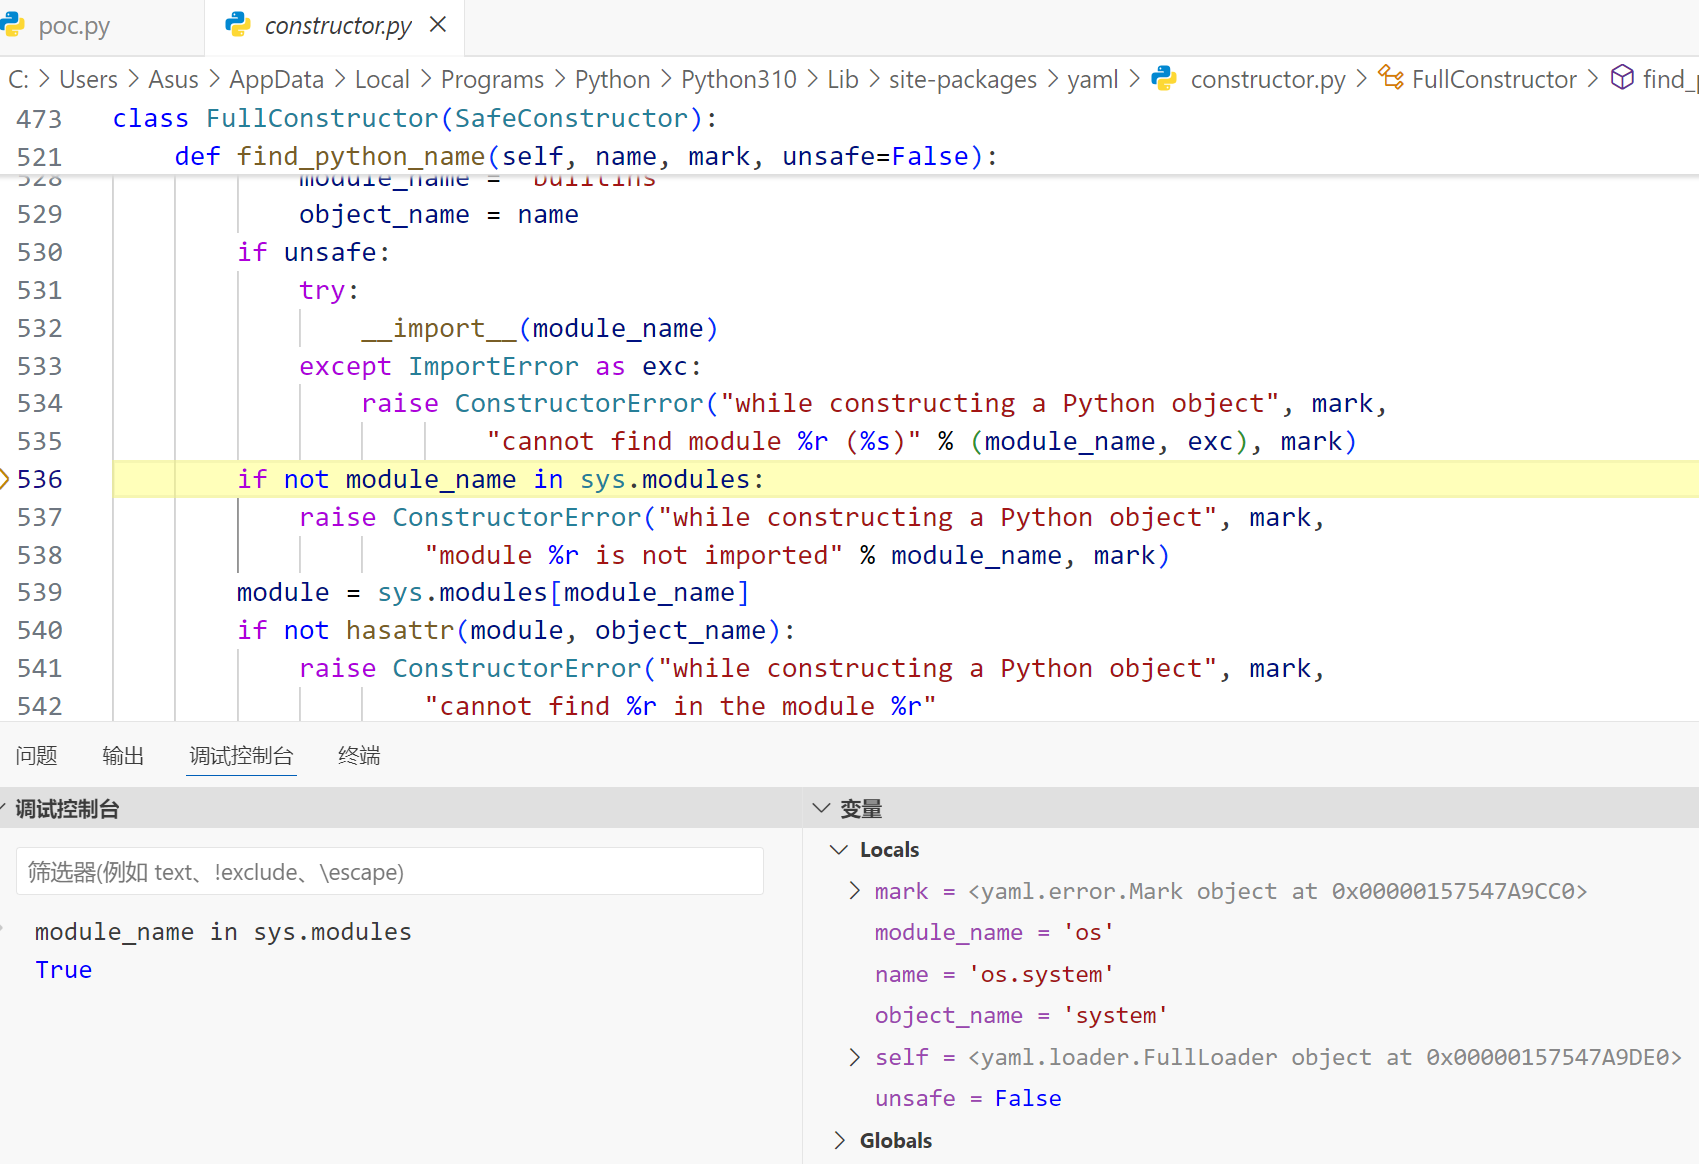Screen dimensions: 1699x1164
Task: Open the Python breadcrumb folder
Action: [x=612, y=79]
